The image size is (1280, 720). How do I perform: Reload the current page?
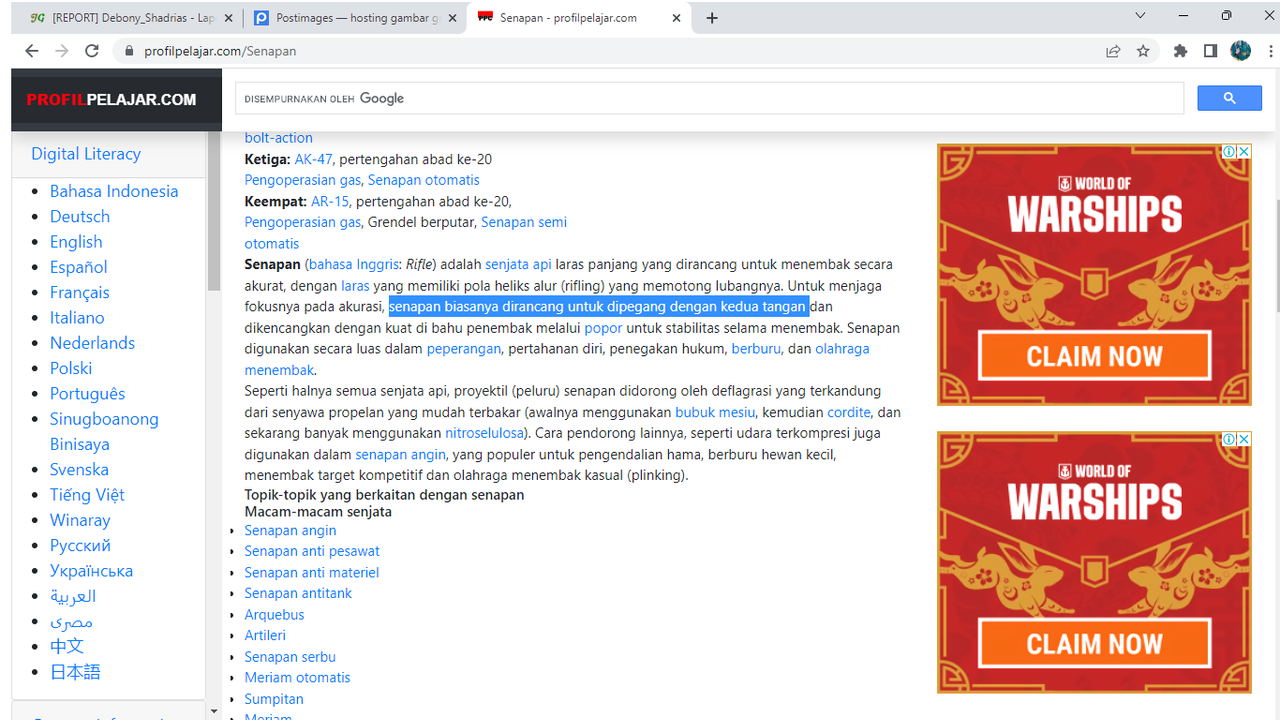point(92,51)
